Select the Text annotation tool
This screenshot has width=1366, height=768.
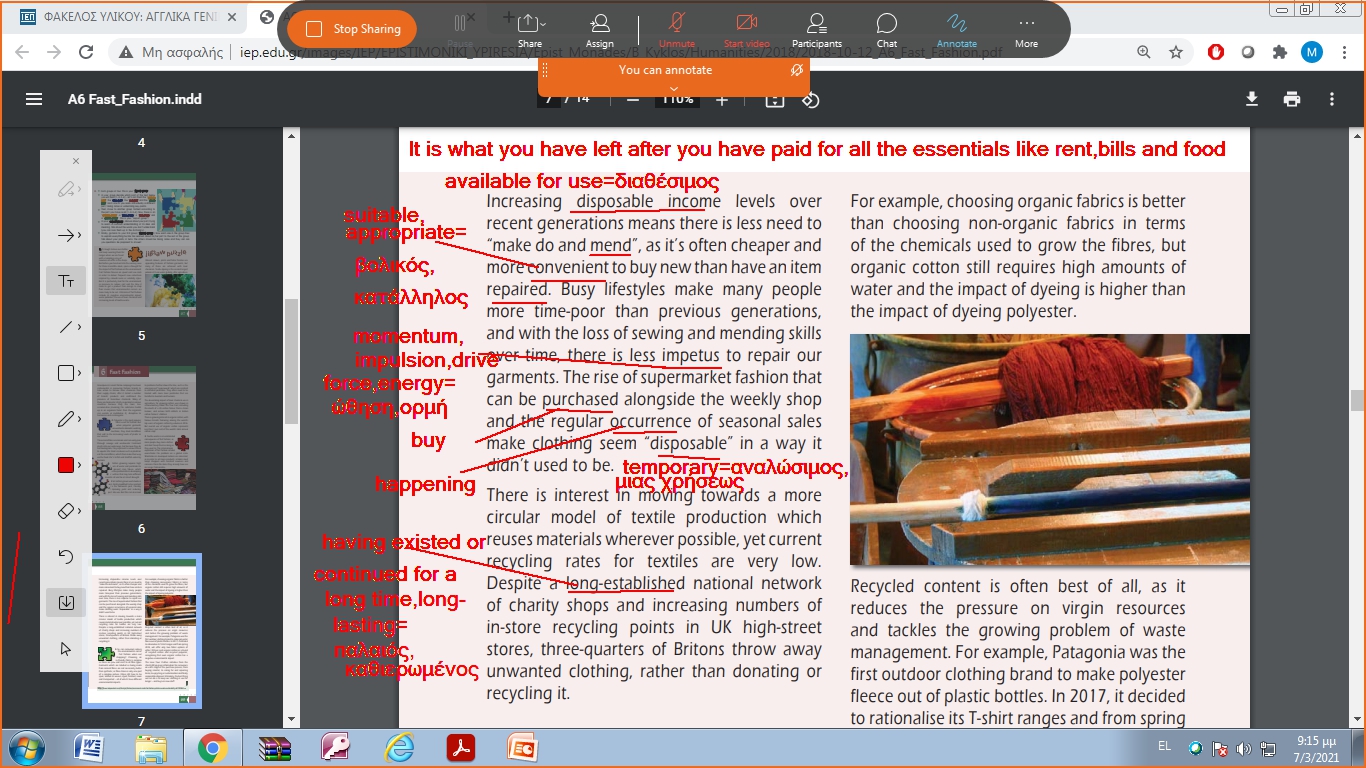(66, 281)
